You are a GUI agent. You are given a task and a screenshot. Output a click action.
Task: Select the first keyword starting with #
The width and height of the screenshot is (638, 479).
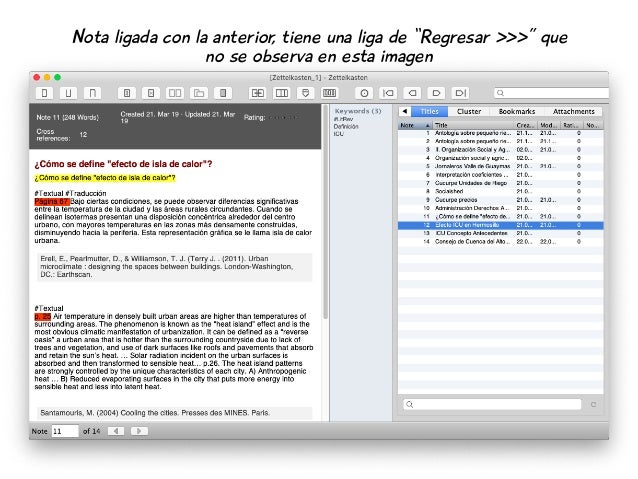pyautogui.click(x=343, y=119)
